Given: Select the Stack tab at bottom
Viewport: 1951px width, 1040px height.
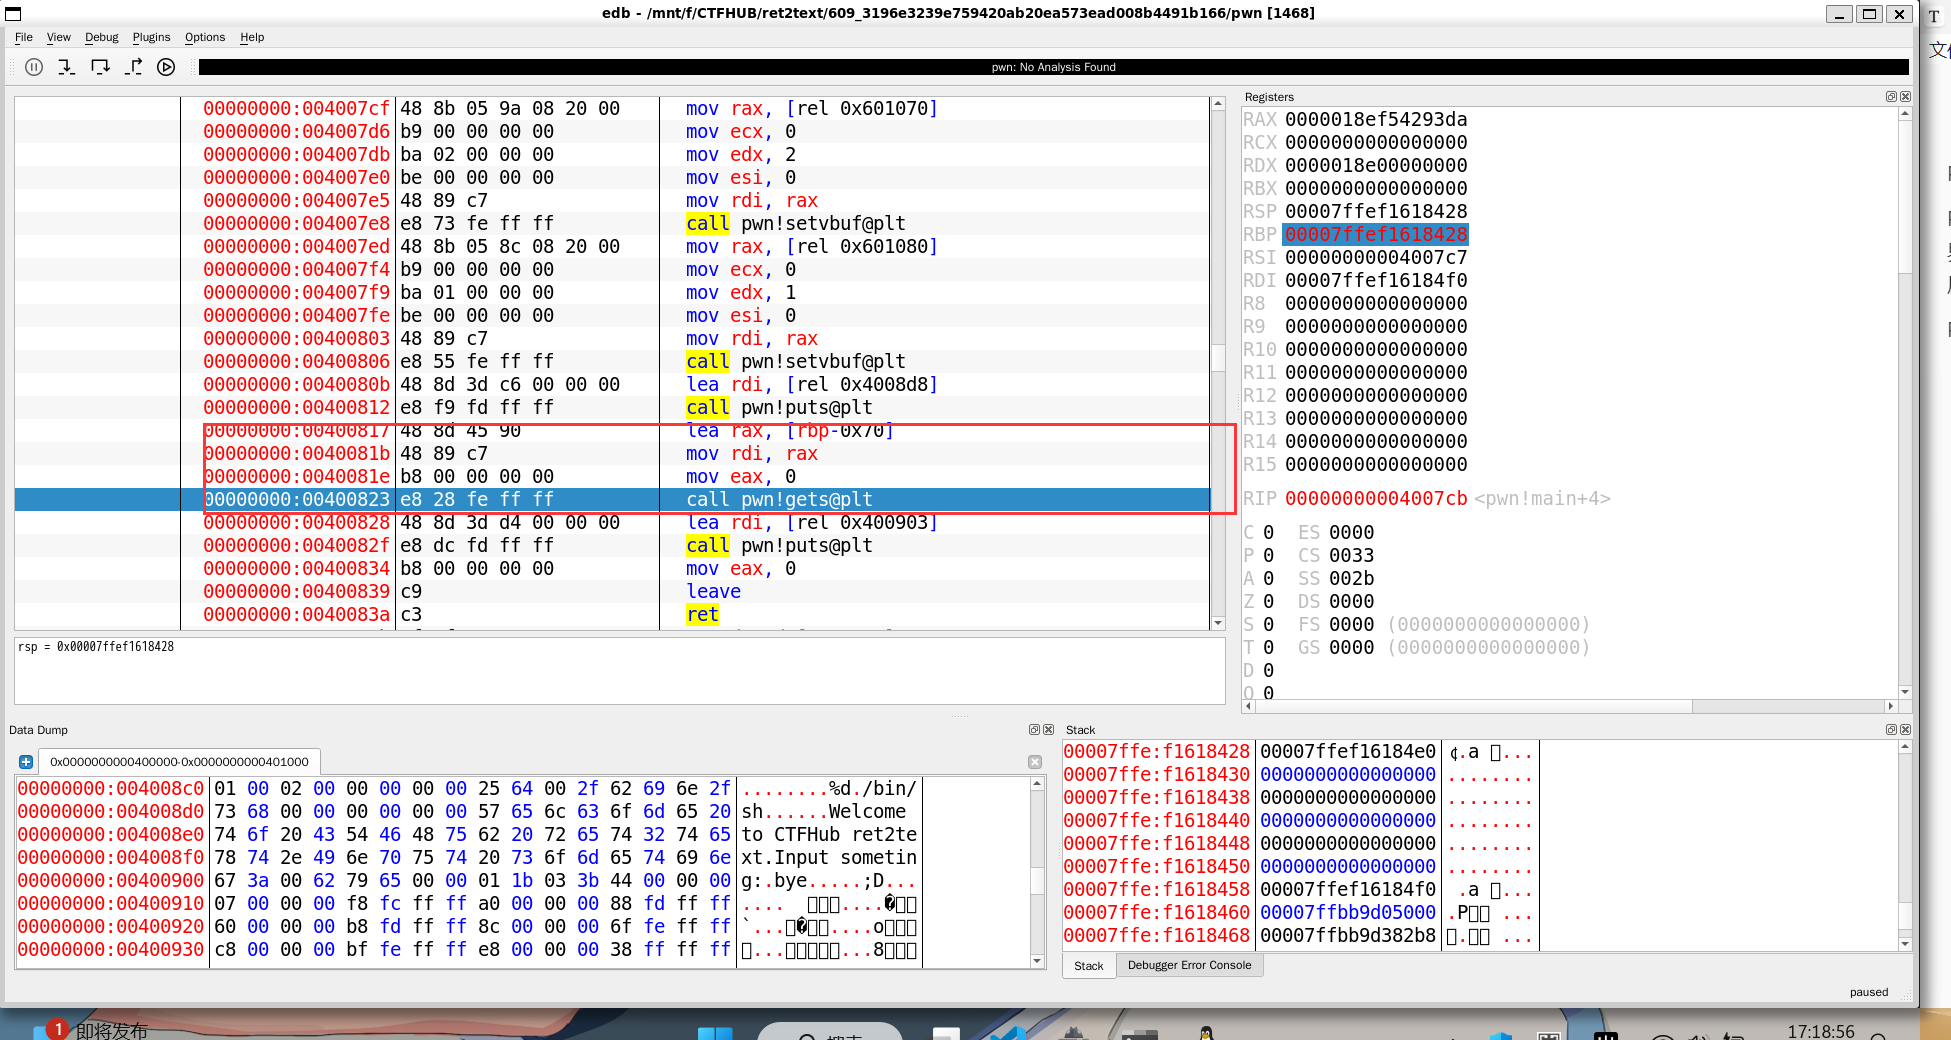Looking at the screenshot, I should coord(1089,966).
